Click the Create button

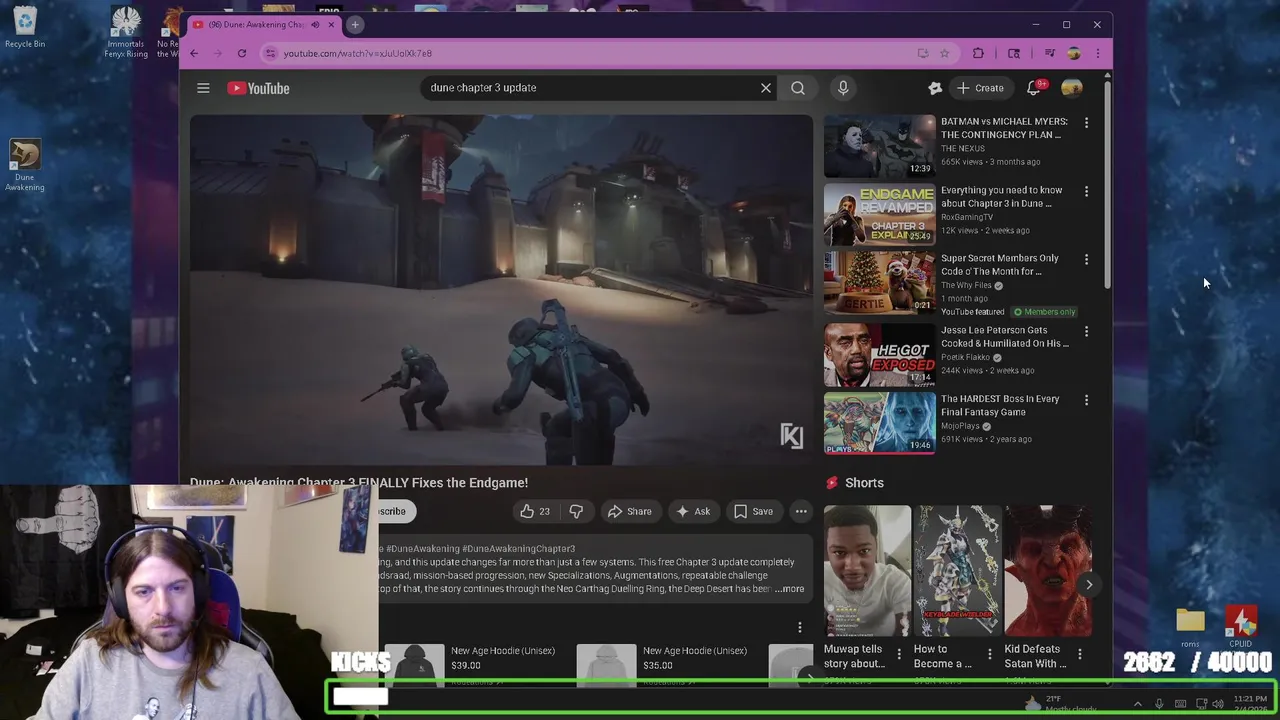pos(980,88)
